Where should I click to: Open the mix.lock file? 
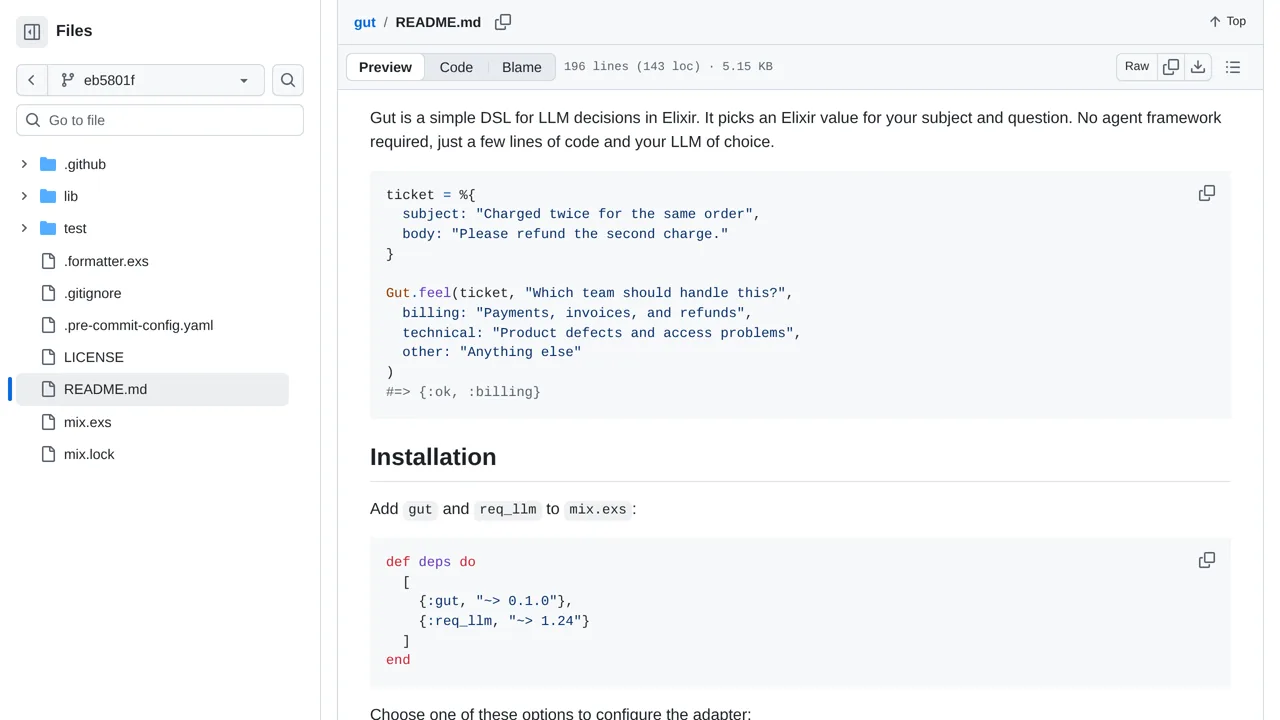click(x=89, y=454)
